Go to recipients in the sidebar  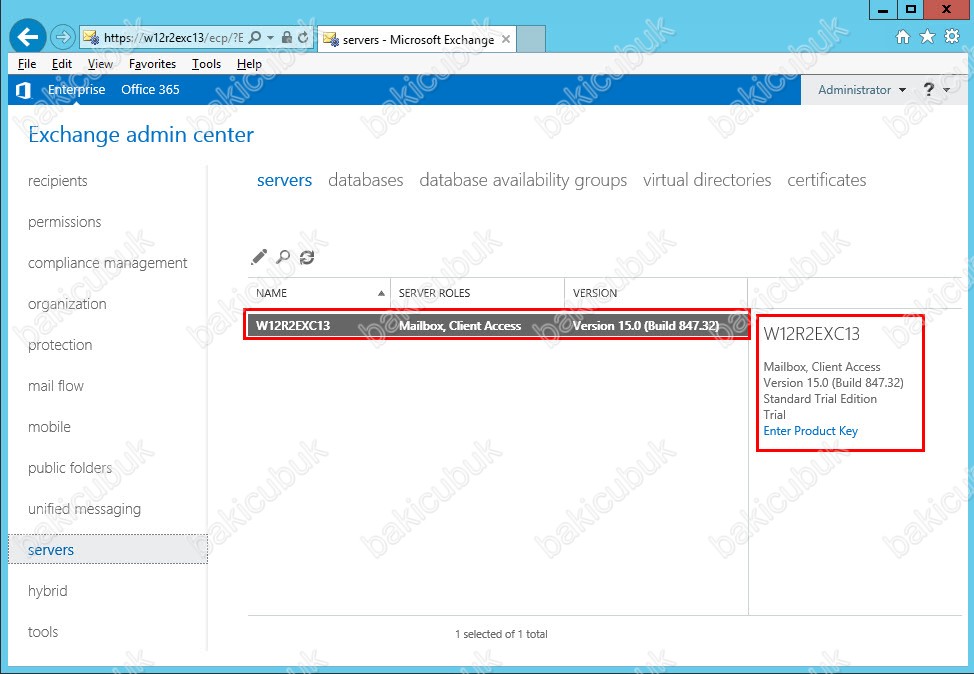58,181
